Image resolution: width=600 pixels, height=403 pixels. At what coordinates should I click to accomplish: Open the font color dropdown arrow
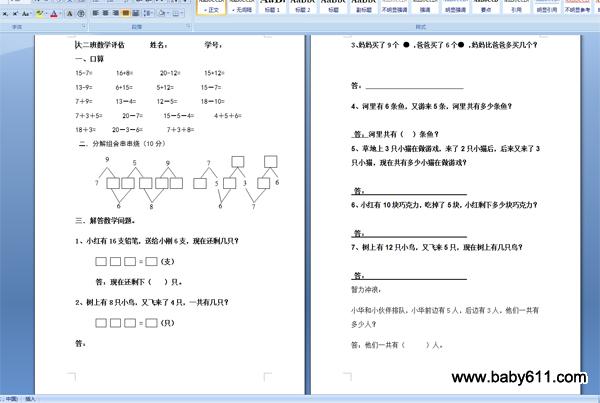pyautogui.click(x=60, y=14)
